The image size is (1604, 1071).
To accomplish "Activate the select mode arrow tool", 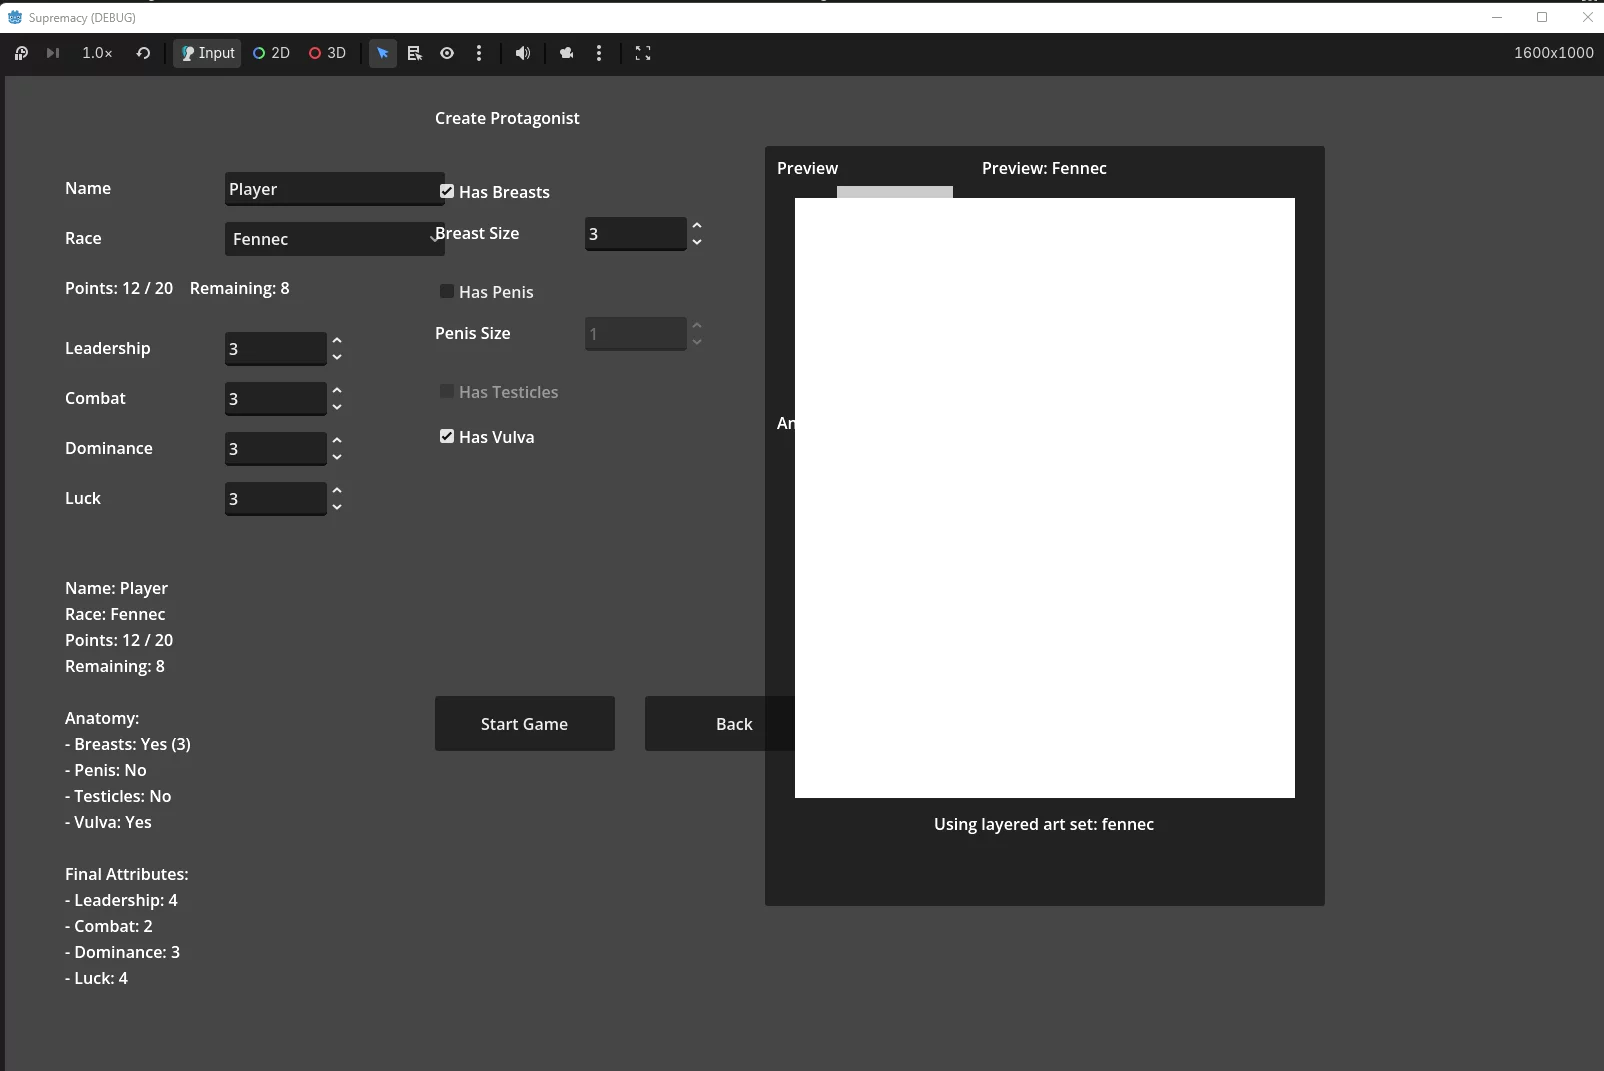I will click(382, 53).
